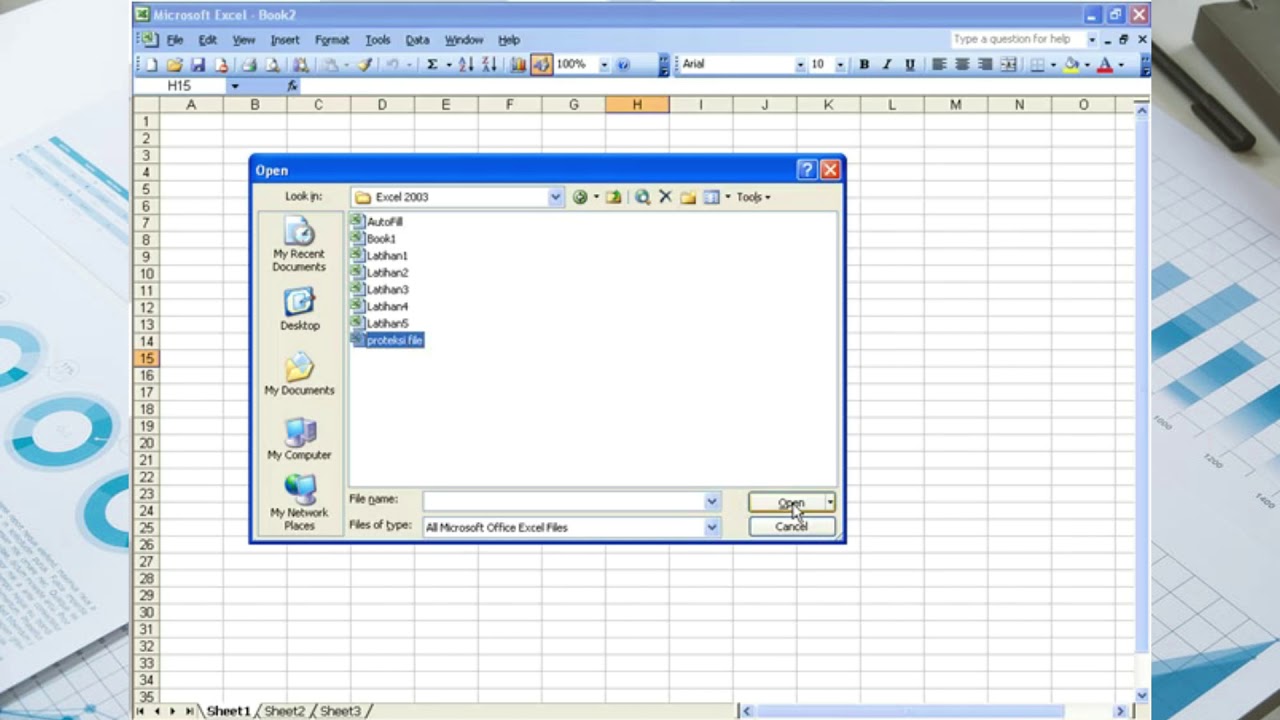This screenshot has width=1280, height=720.
Task: Click the Print Preview icon
Action: click(x=271, y=64)
